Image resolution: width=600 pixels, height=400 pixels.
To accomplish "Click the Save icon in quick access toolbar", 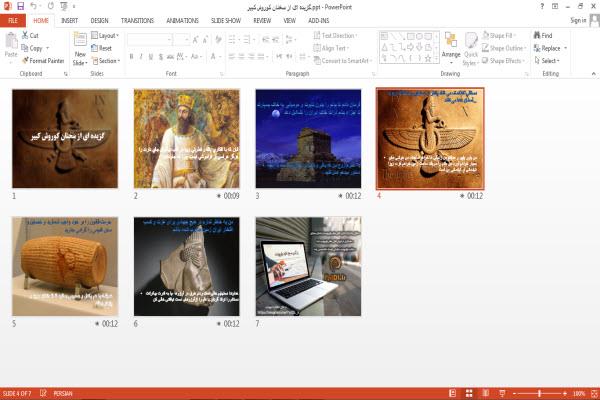I will coord(21,6).
